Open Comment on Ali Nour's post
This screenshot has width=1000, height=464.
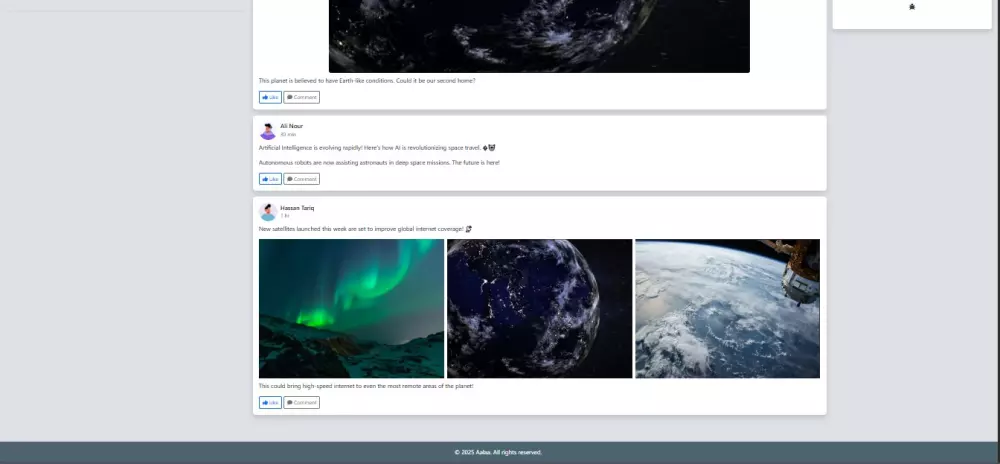click(302, 179)
